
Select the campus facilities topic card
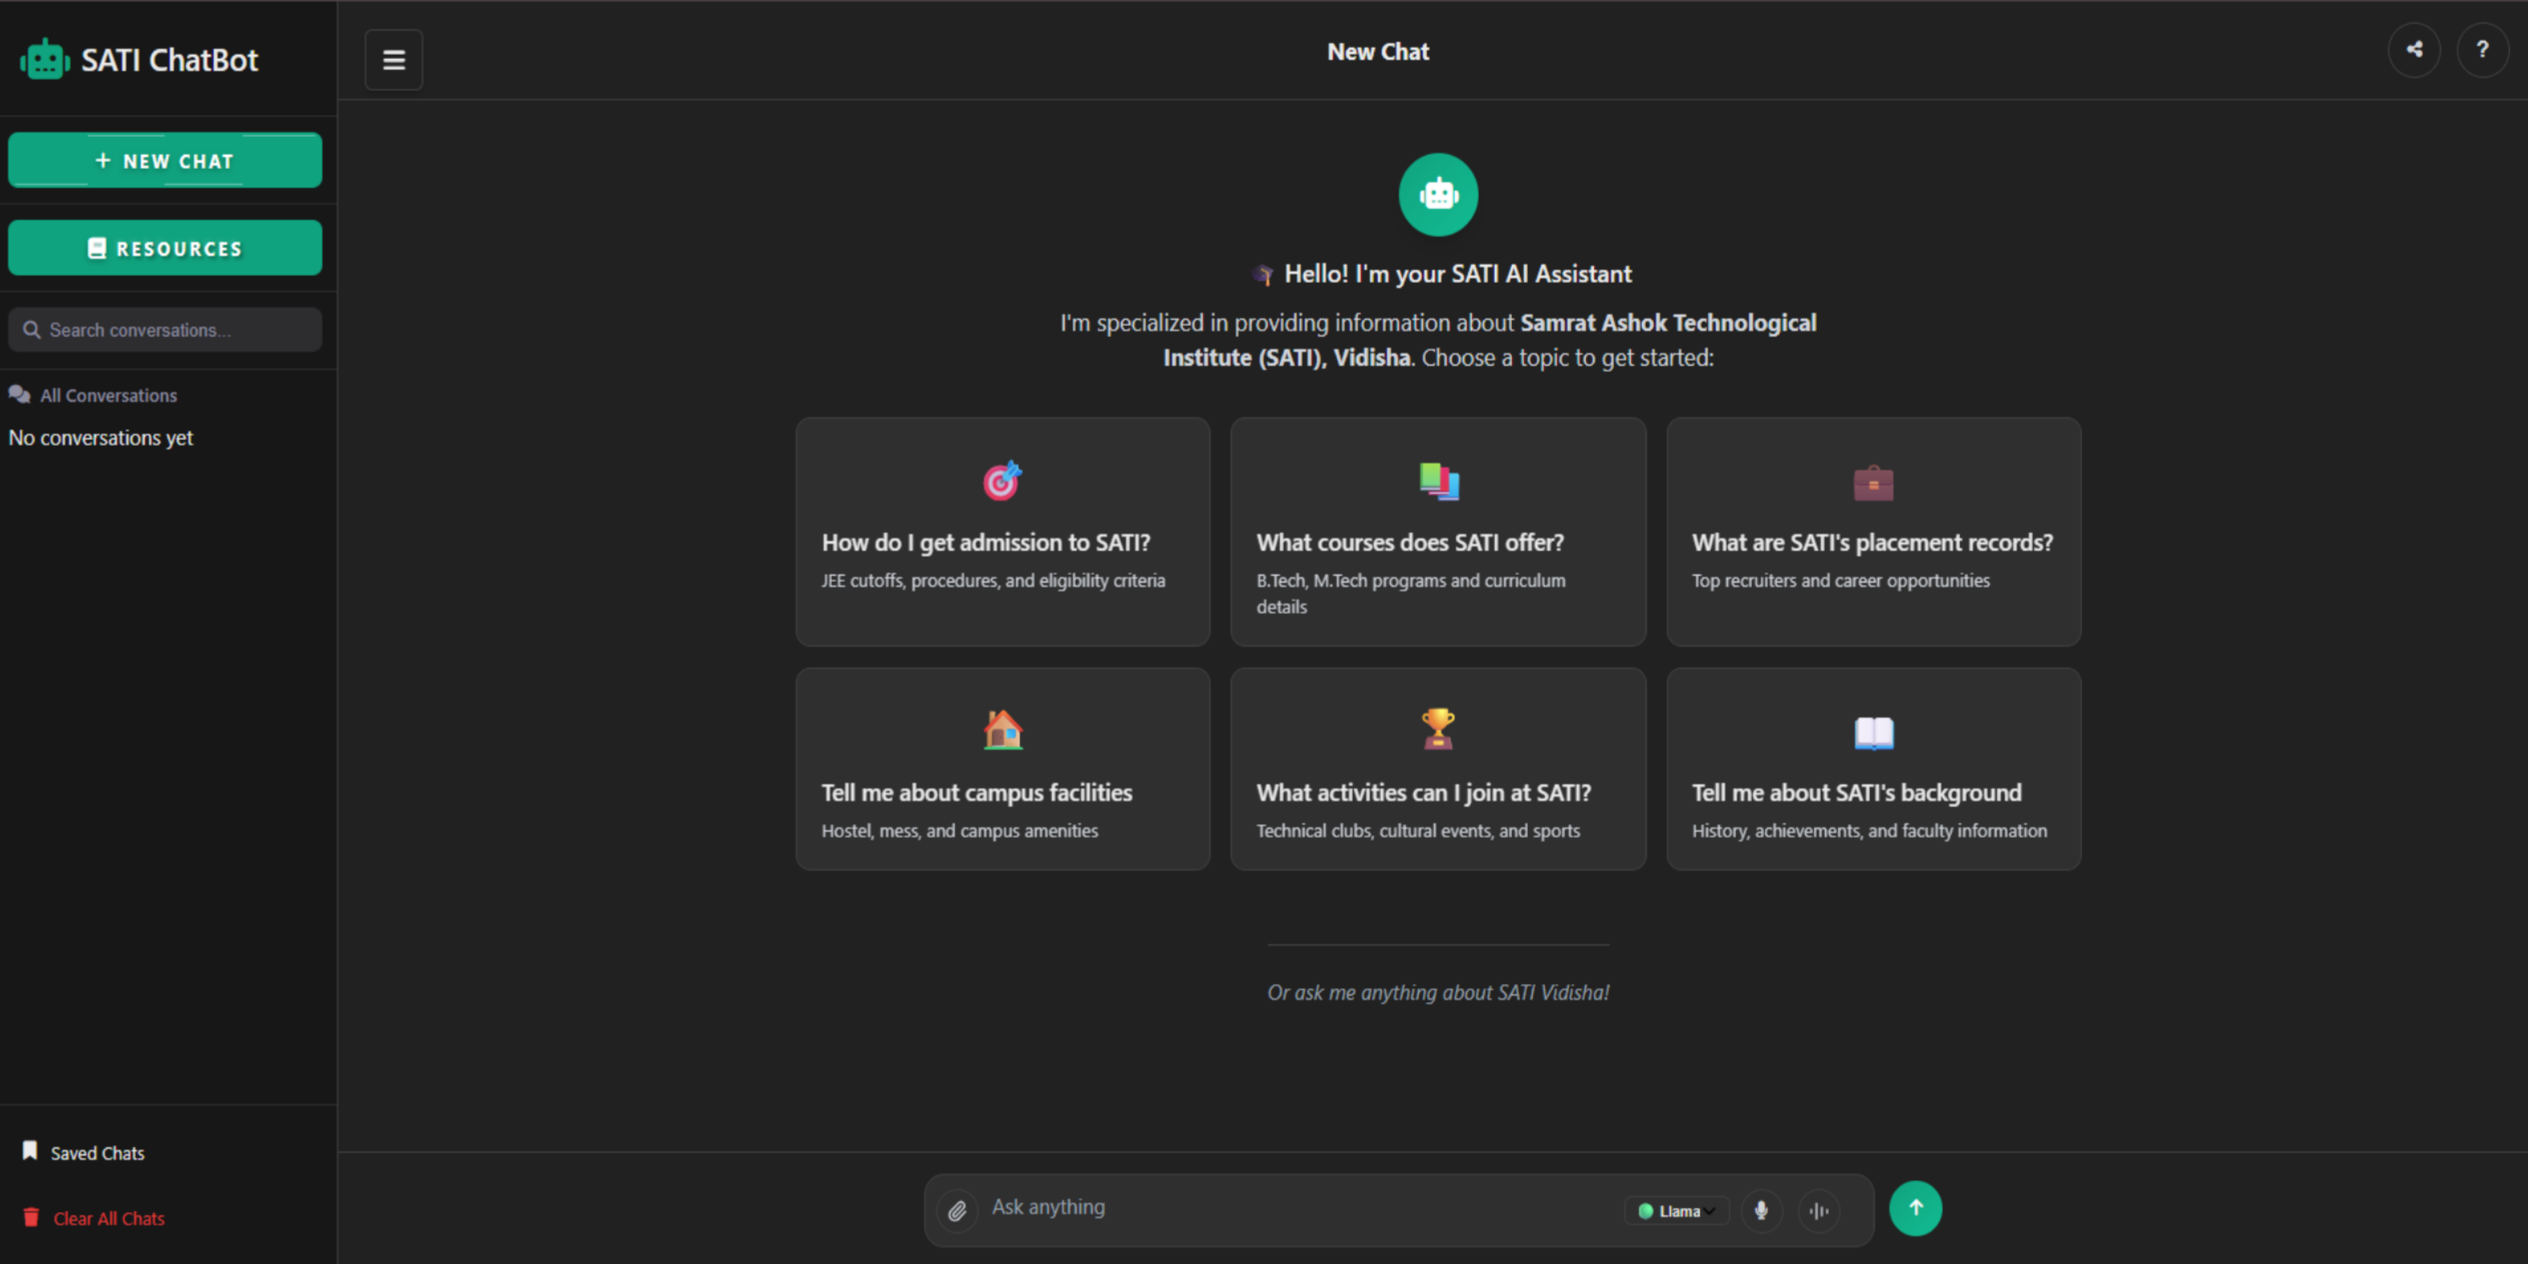pos(1001,768)
